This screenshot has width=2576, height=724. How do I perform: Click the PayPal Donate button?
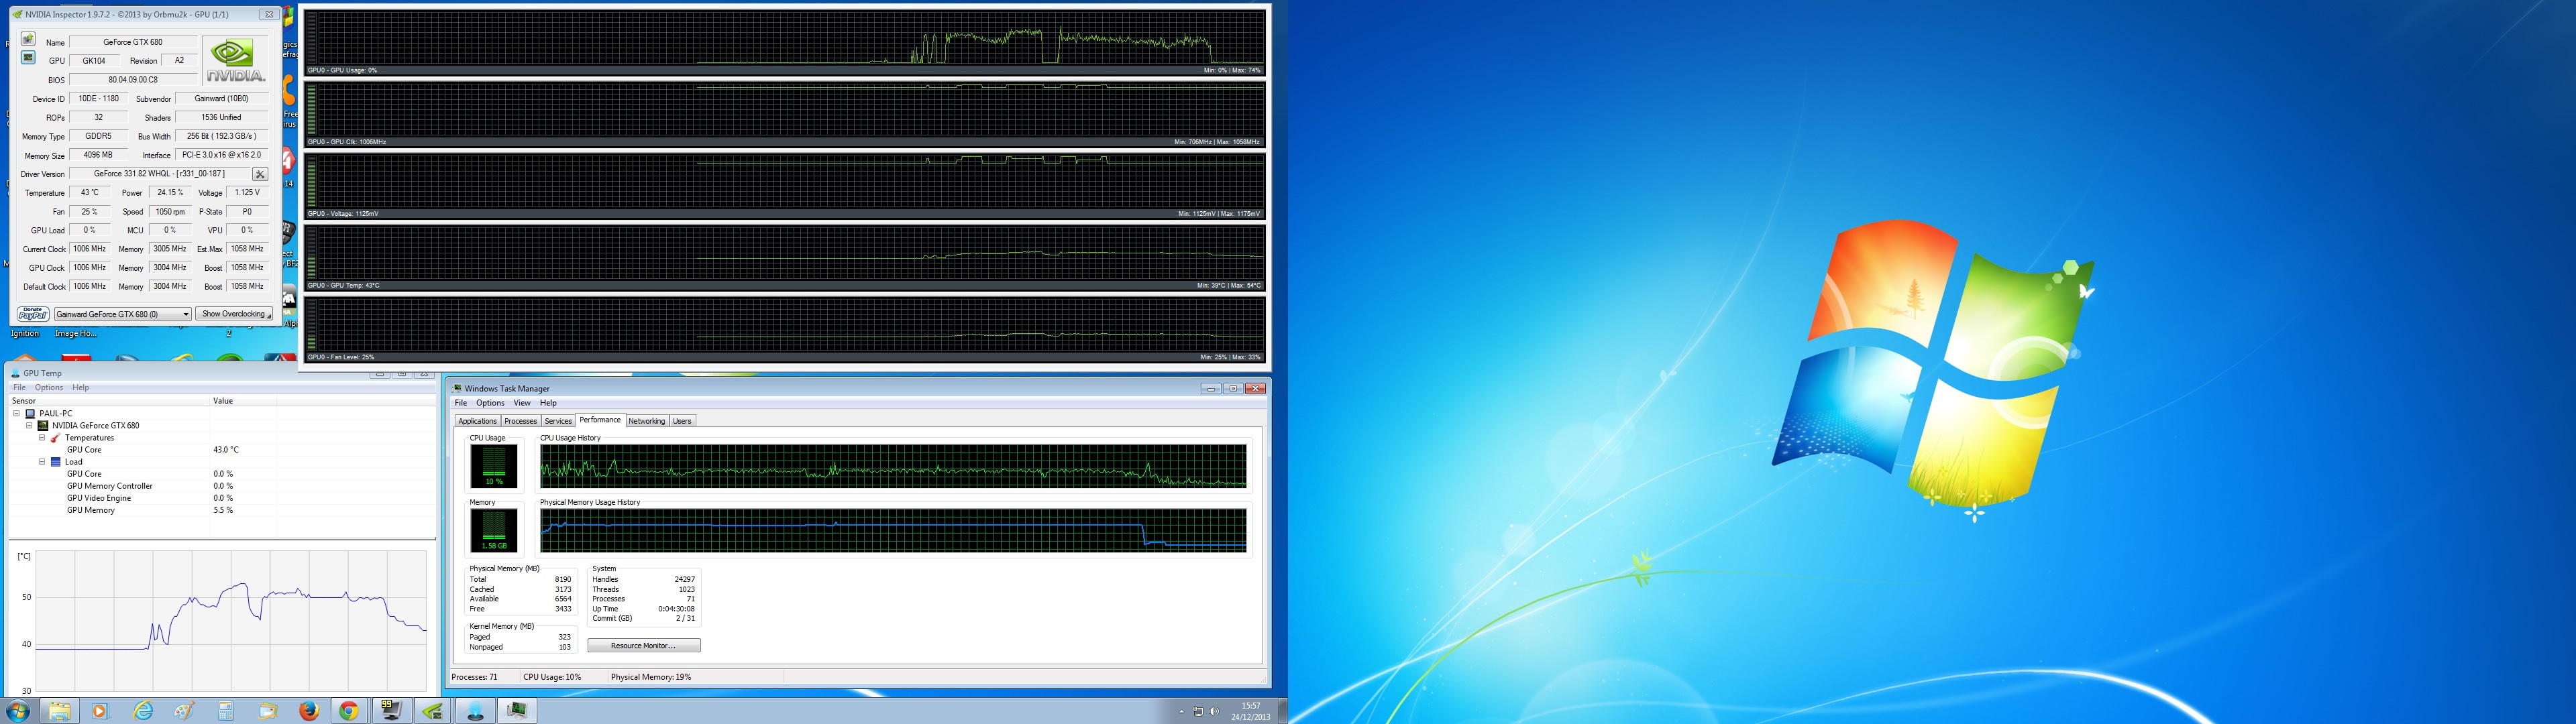coord(33,314)
